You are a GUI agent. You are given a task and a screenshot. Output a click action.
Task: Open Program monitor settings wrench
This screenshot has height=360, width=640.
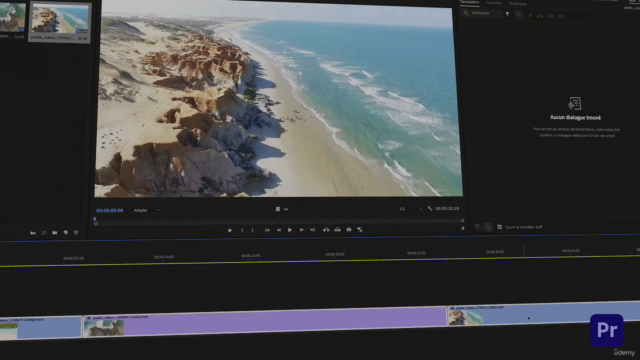pyautogui.click(x=430, y=208)
